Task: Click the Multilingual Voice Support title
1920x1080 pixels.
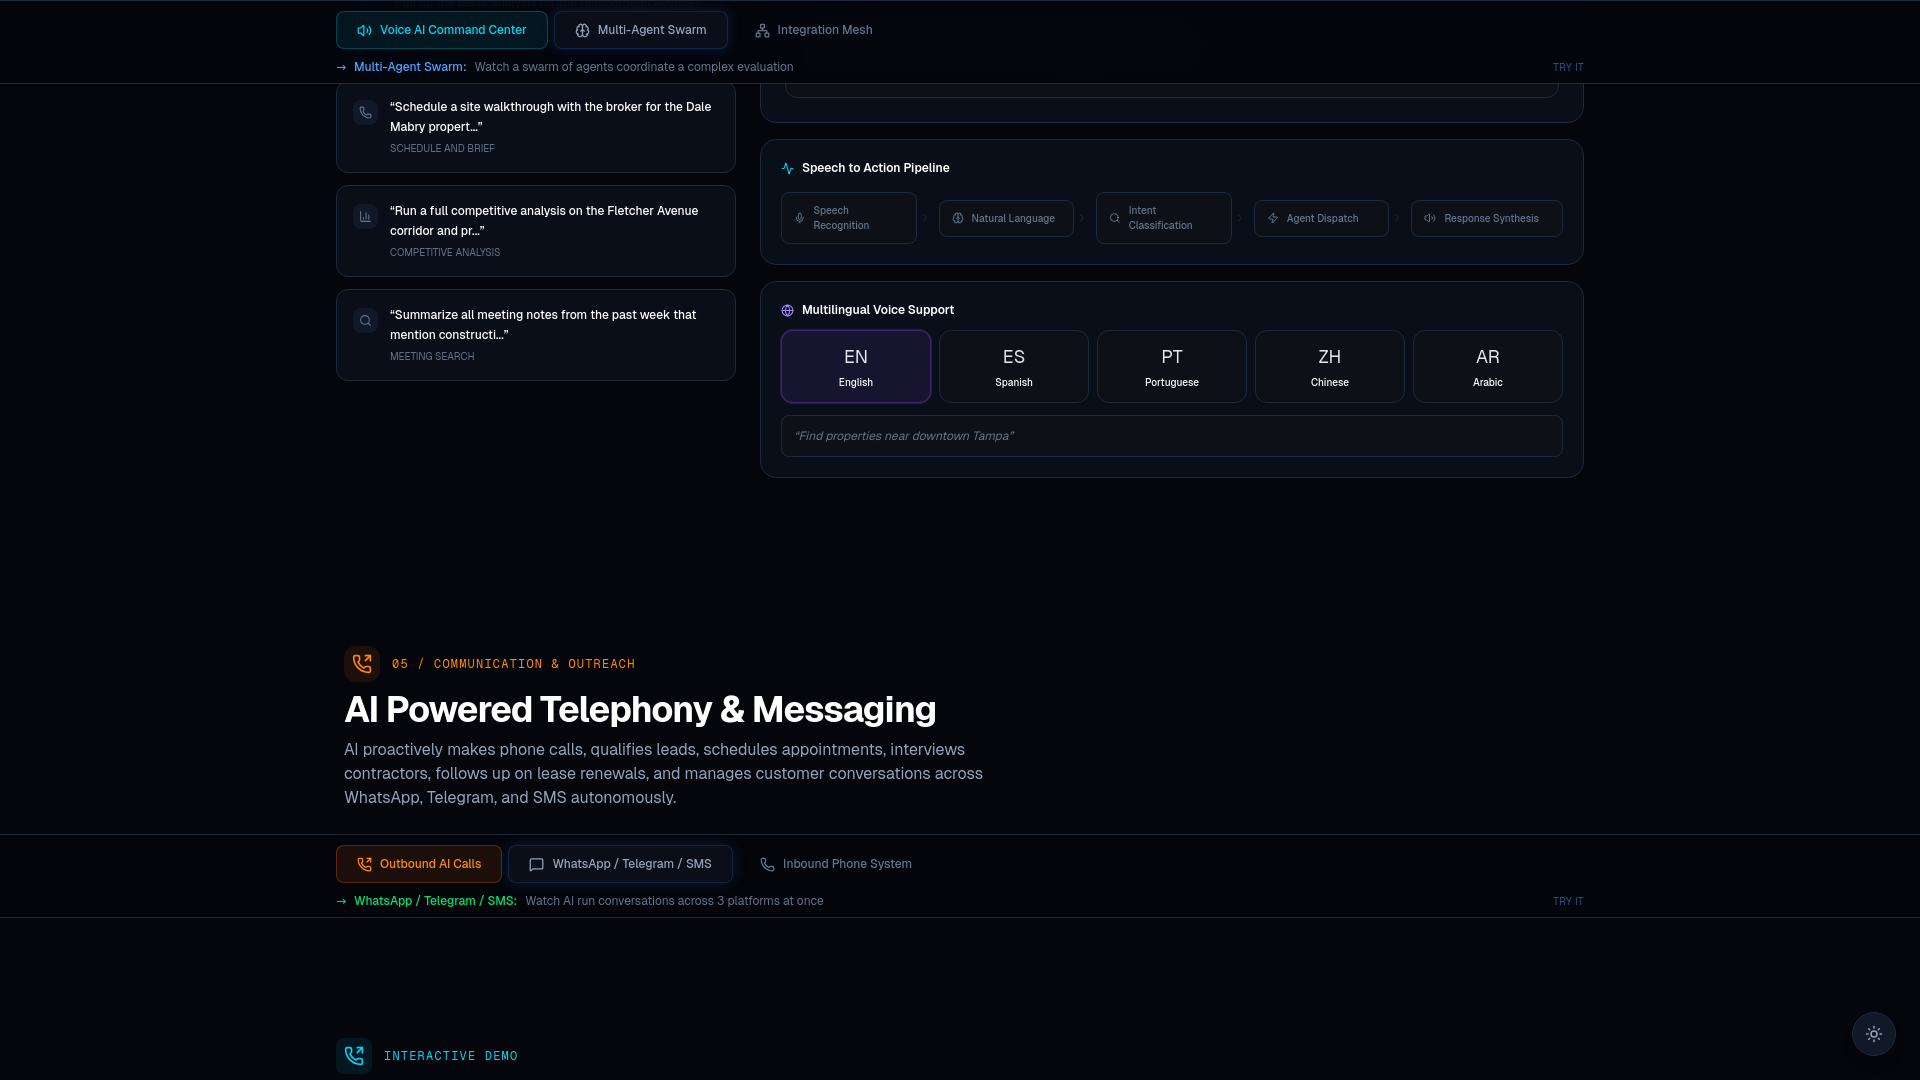Action: pos(878,310)
